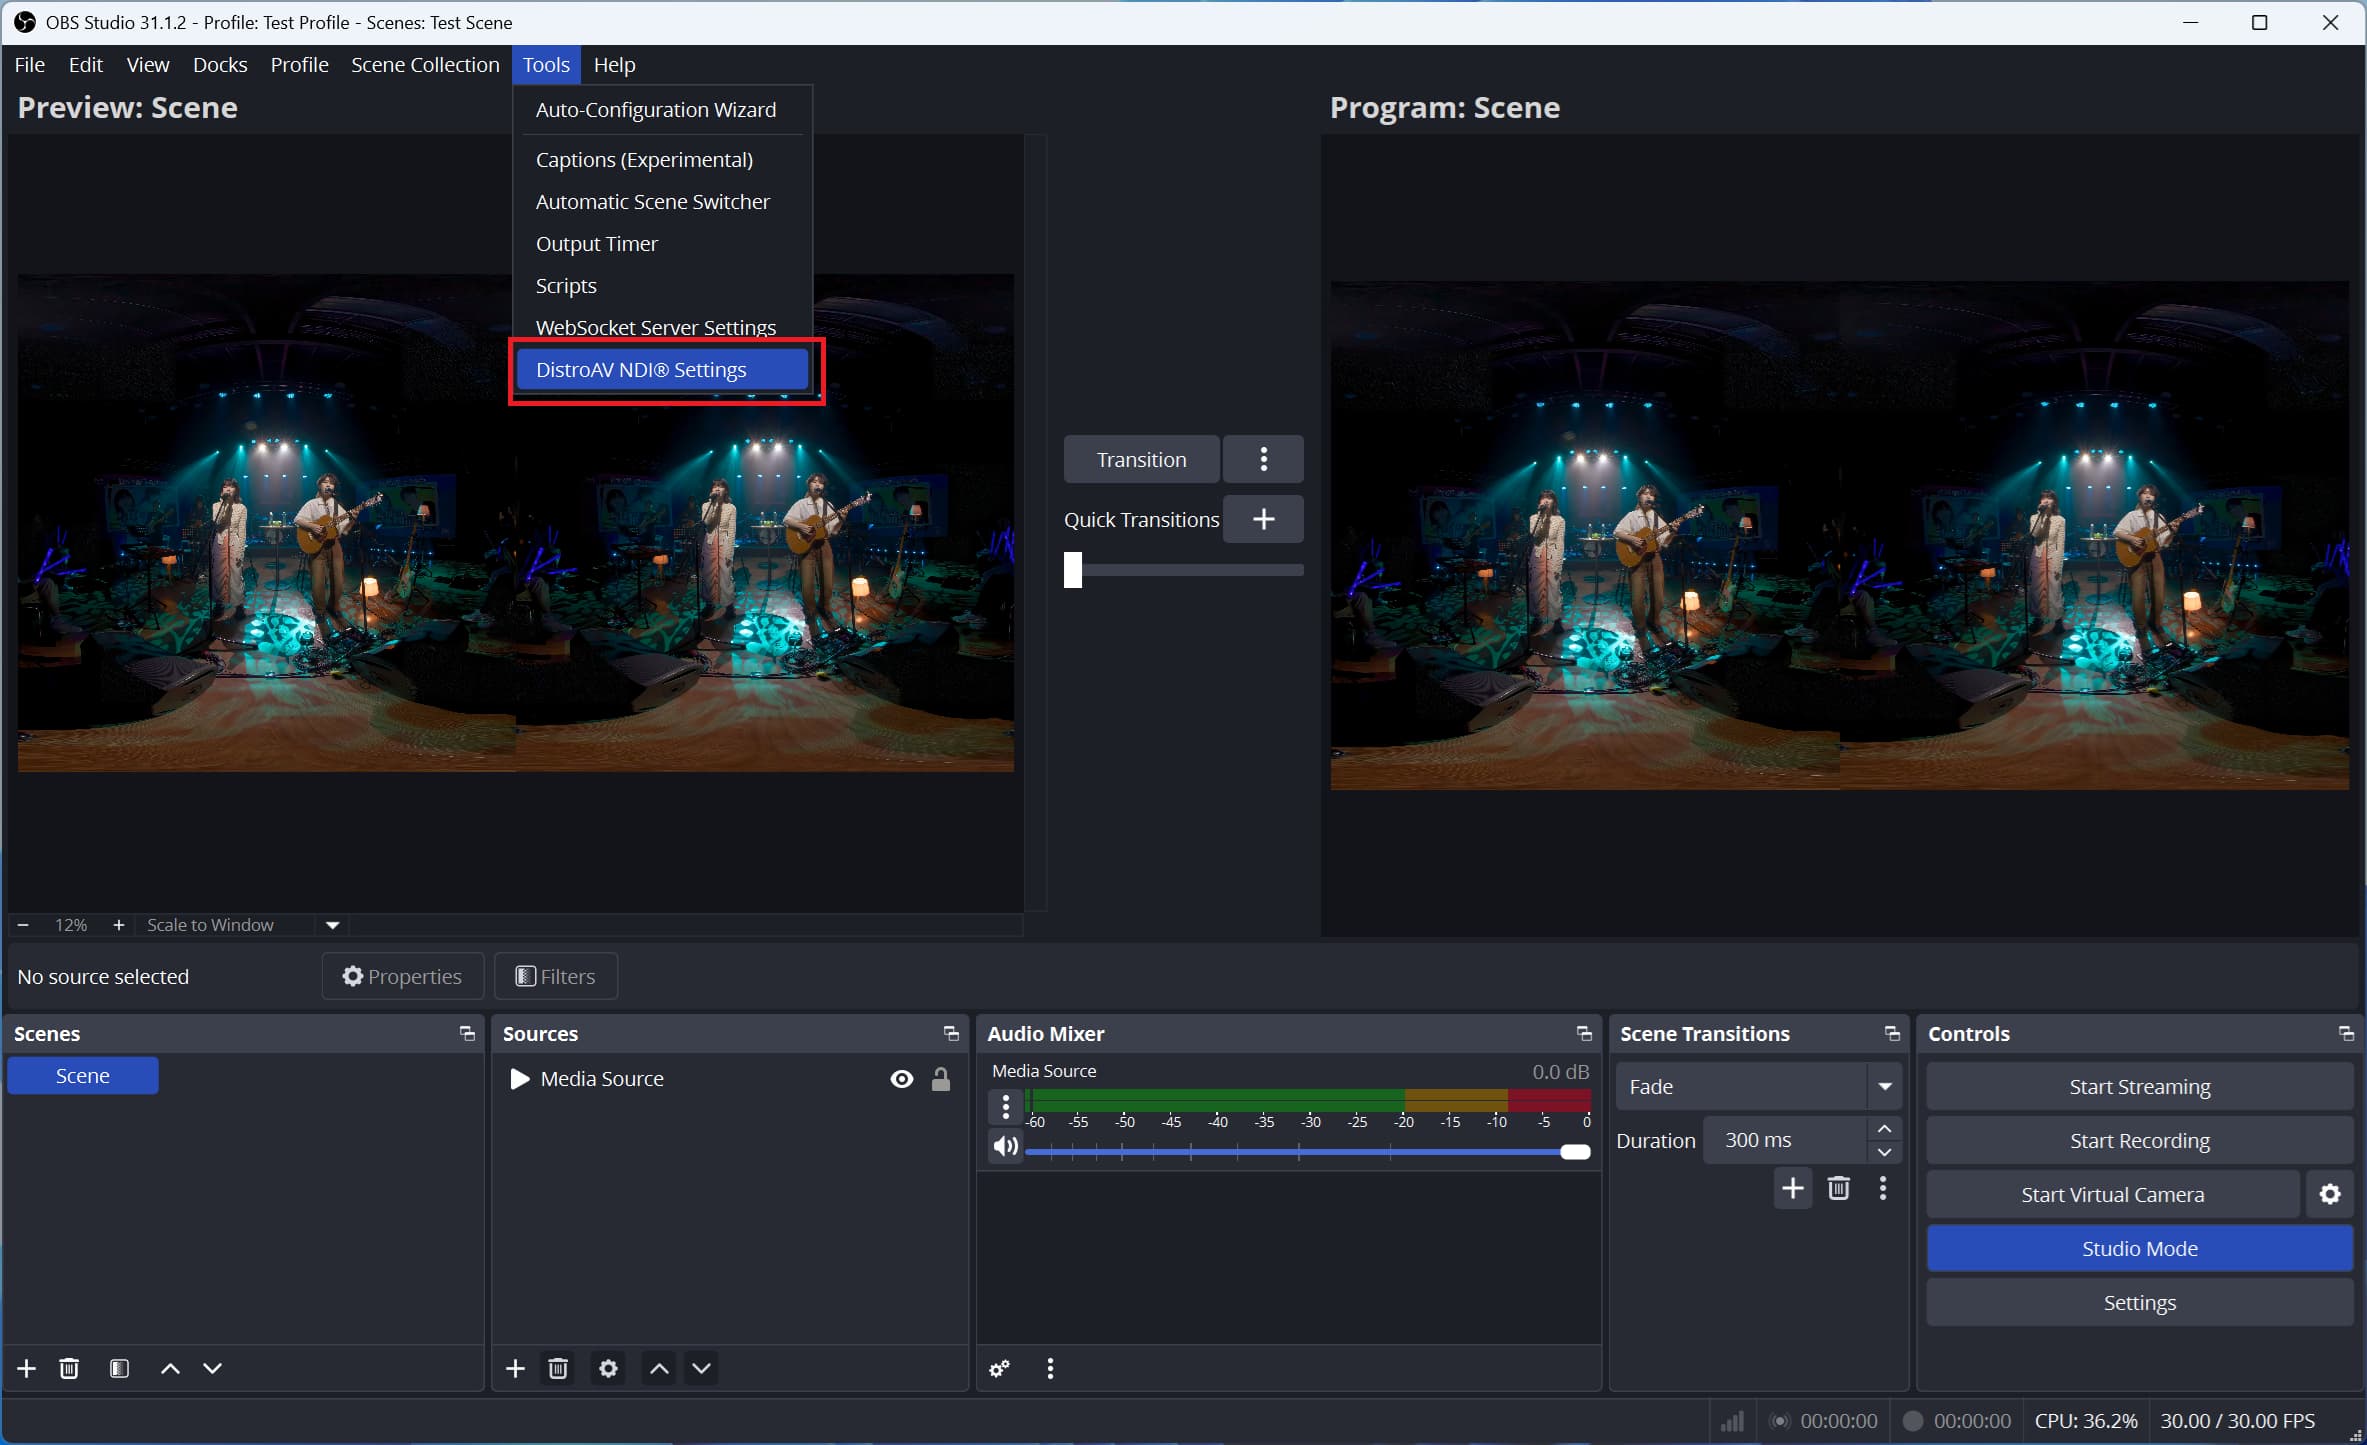Enable Studio Mode

coord(2139,1247)
